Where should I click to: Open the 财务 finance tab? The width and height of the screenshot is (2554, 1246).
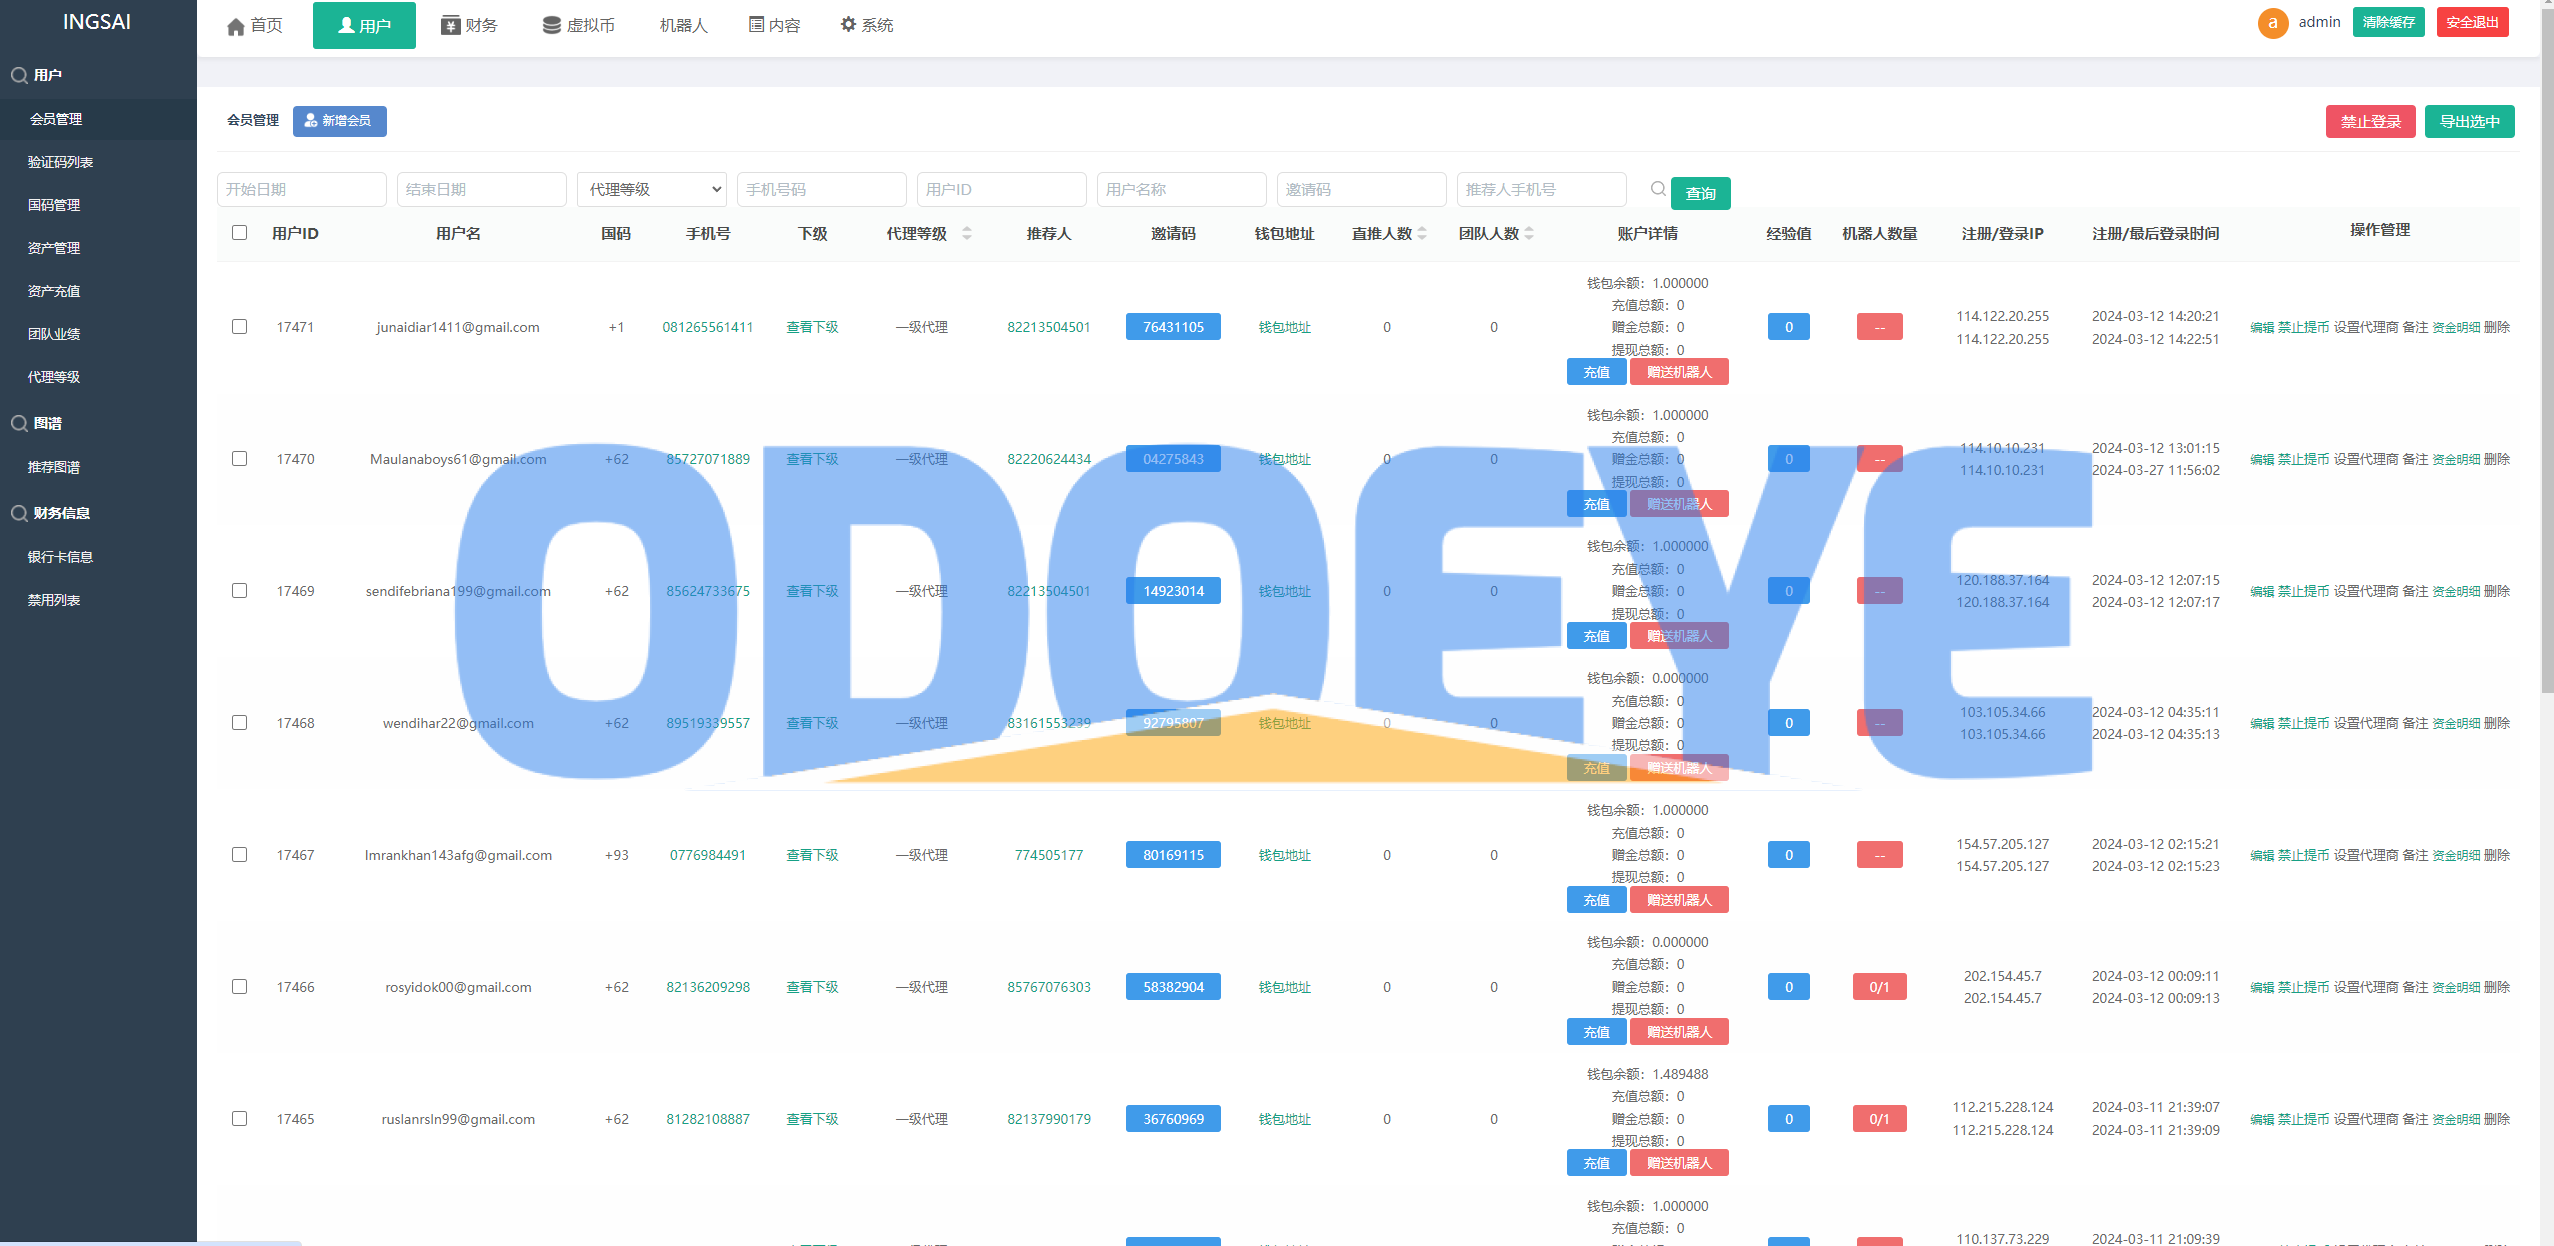point(469,25)
